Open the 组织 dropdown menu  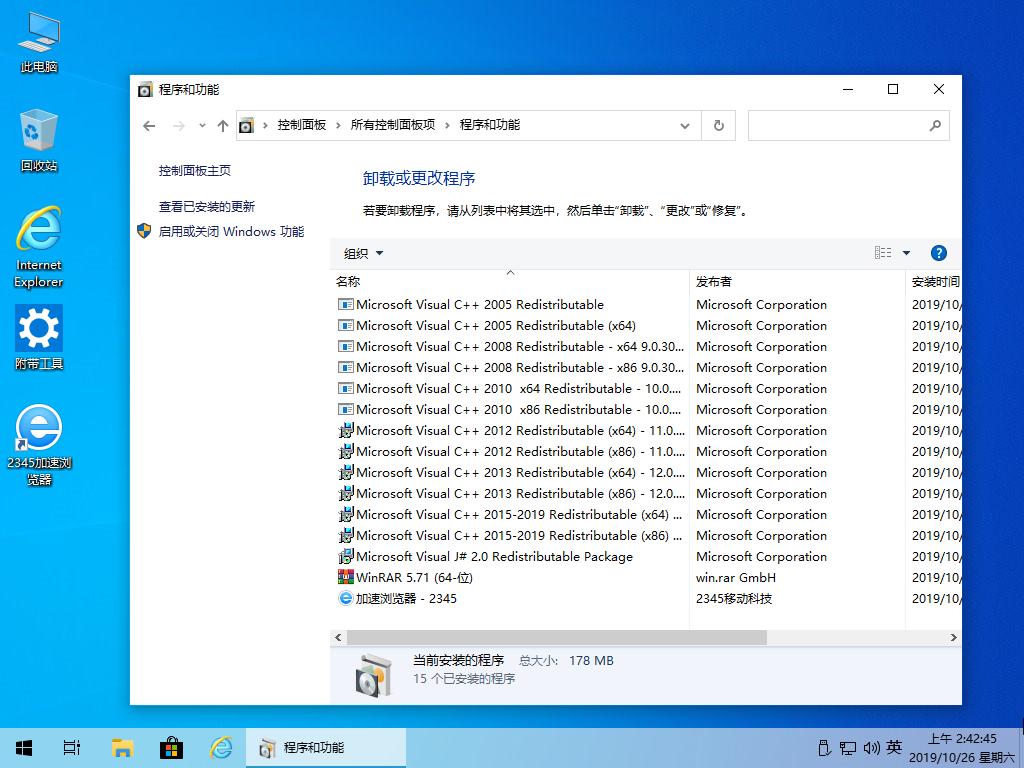pyautogui.click(x=363, y=253)
